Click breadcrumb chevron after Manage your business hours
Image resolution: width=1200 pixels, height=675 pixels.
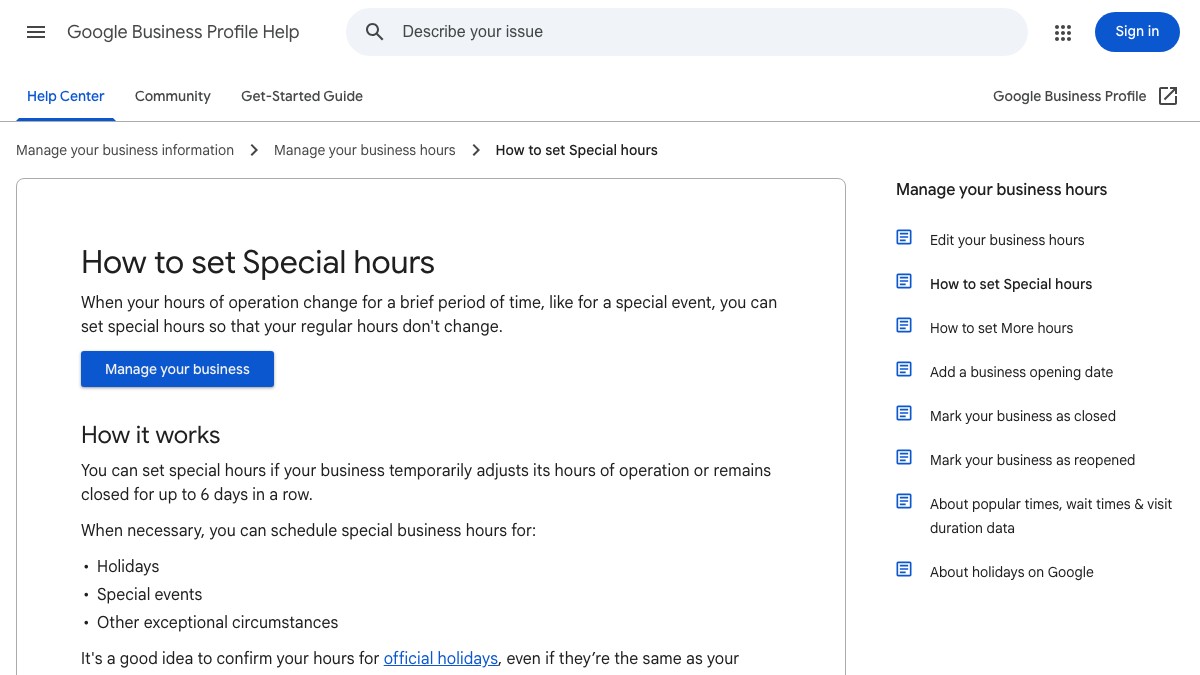pos(475,150)
